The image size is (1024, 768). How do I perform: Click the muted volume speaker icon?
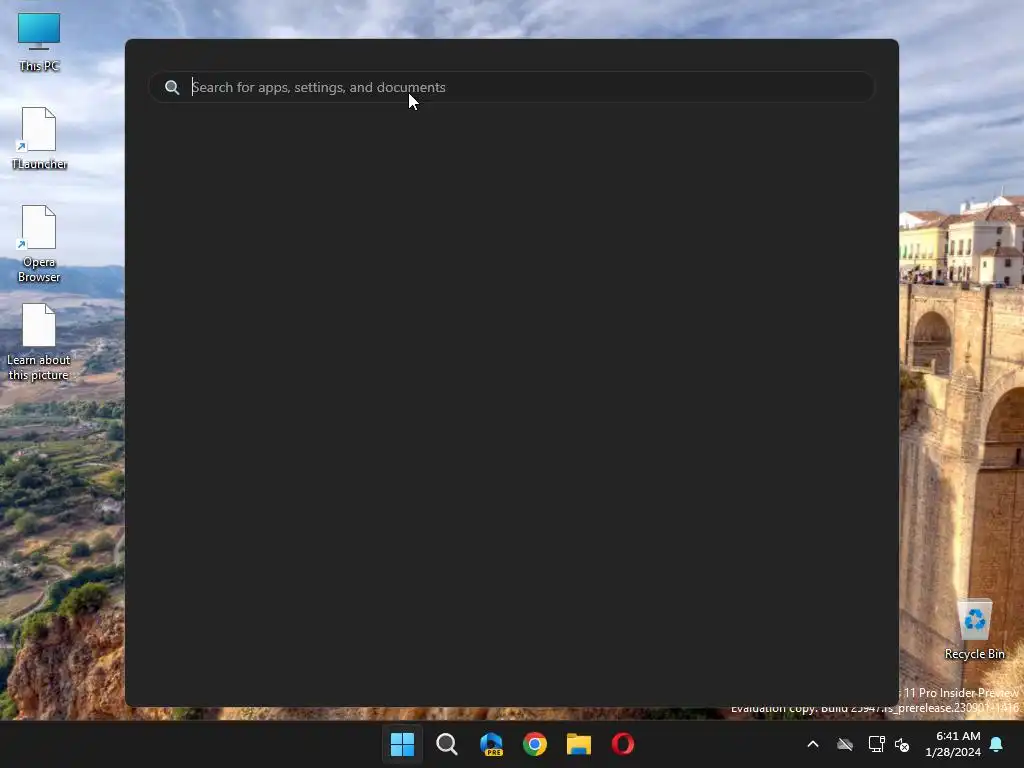(x=902, y=744)
